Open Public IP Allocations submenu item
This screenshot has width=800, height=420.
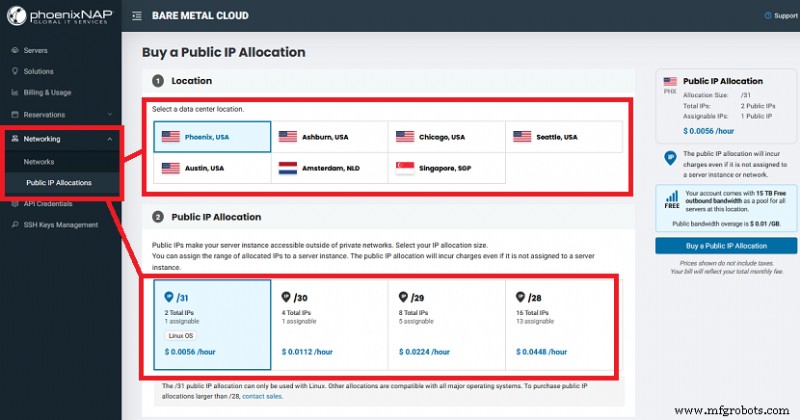(58, 183)
